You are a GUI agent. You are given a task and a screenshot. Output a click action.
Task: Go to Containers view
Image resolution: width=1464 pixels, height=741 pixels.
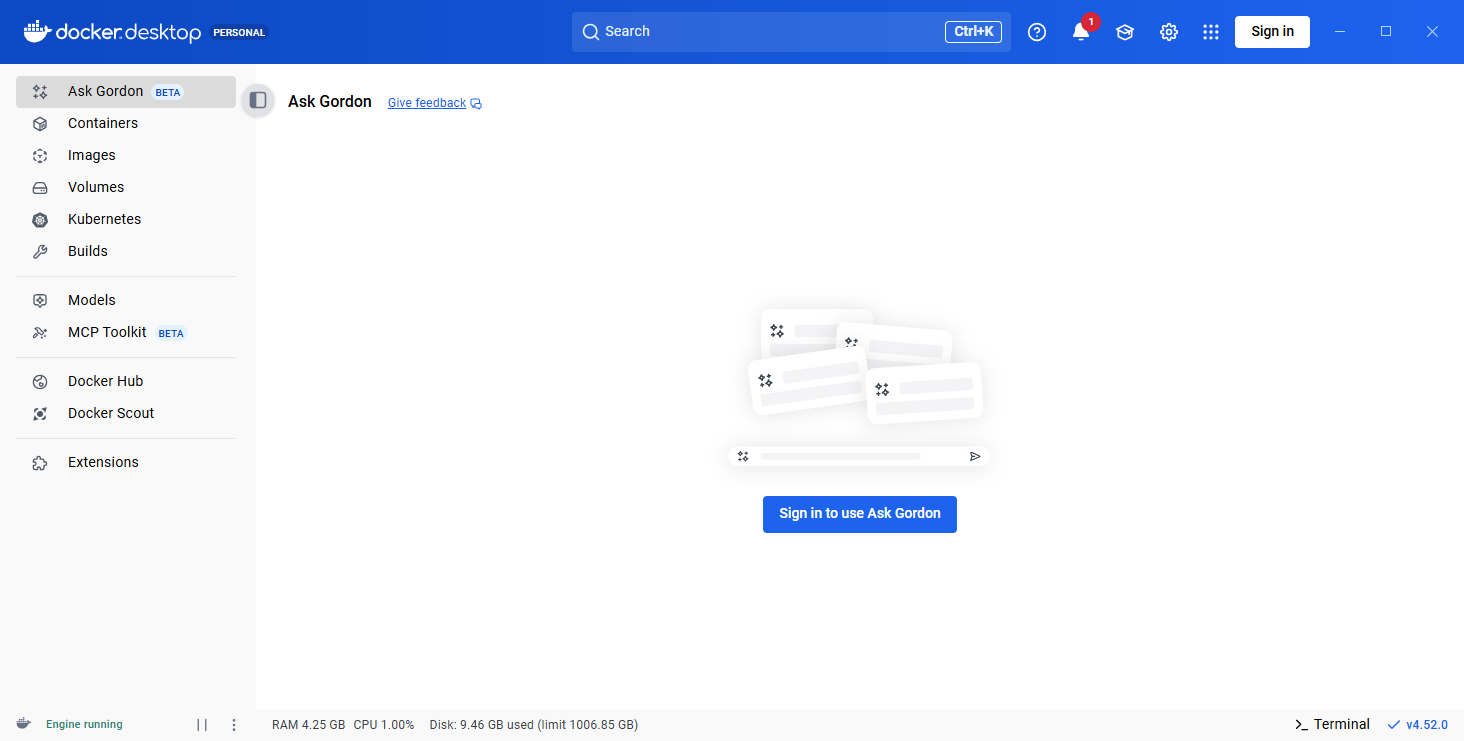point(126,124)
